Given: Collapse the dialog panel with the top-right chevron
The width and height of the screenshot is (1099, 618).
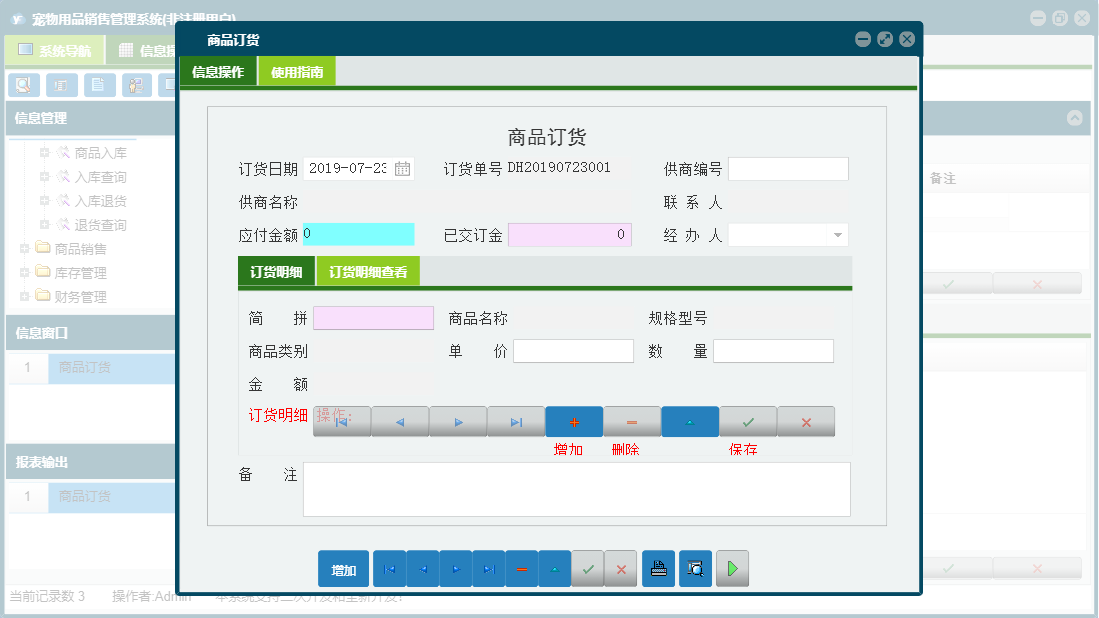Looking at the screenshot, I should (1075, 117).
